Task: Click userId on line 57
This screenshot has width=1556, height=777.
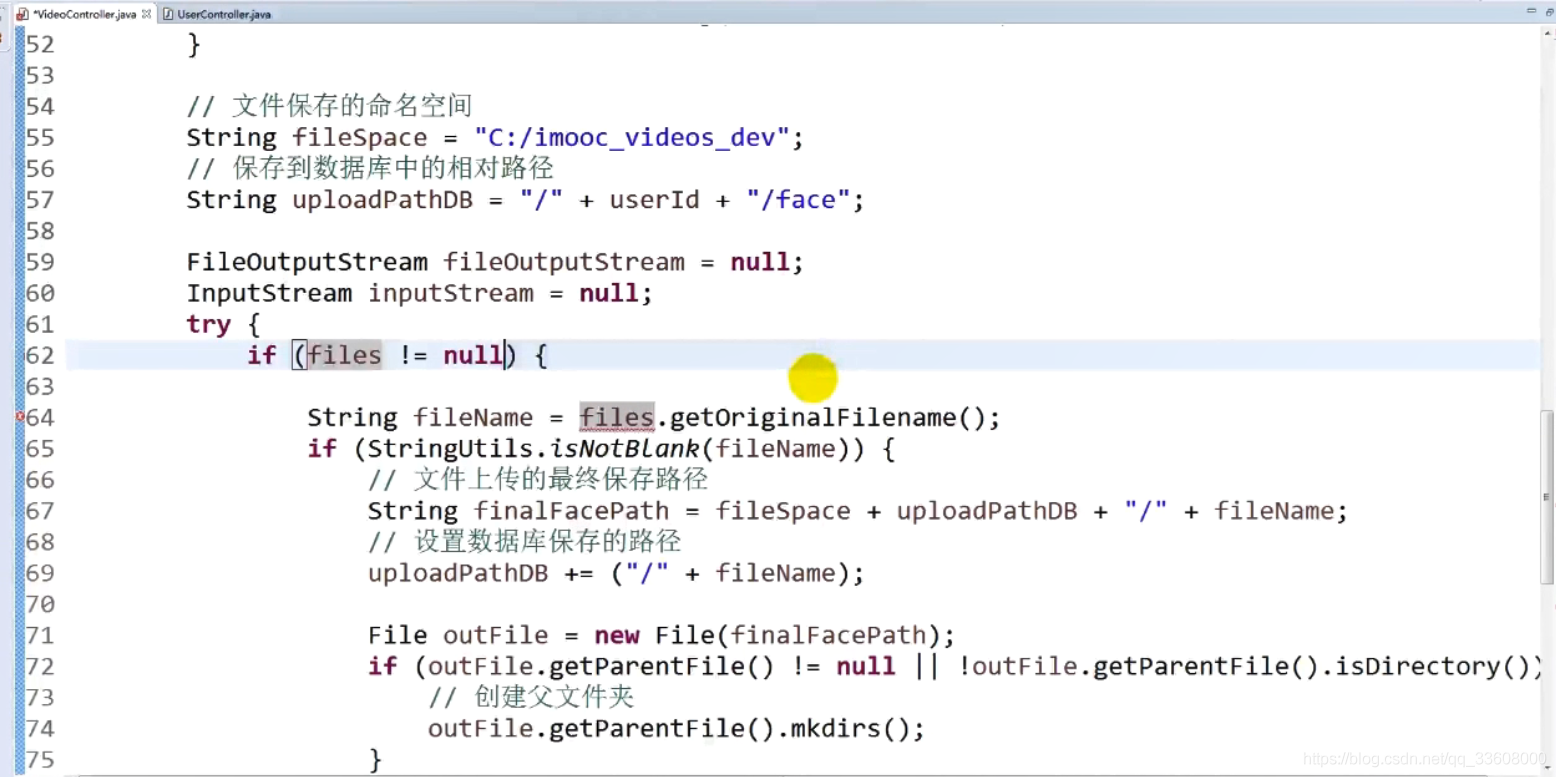Action: click(654, 200)
